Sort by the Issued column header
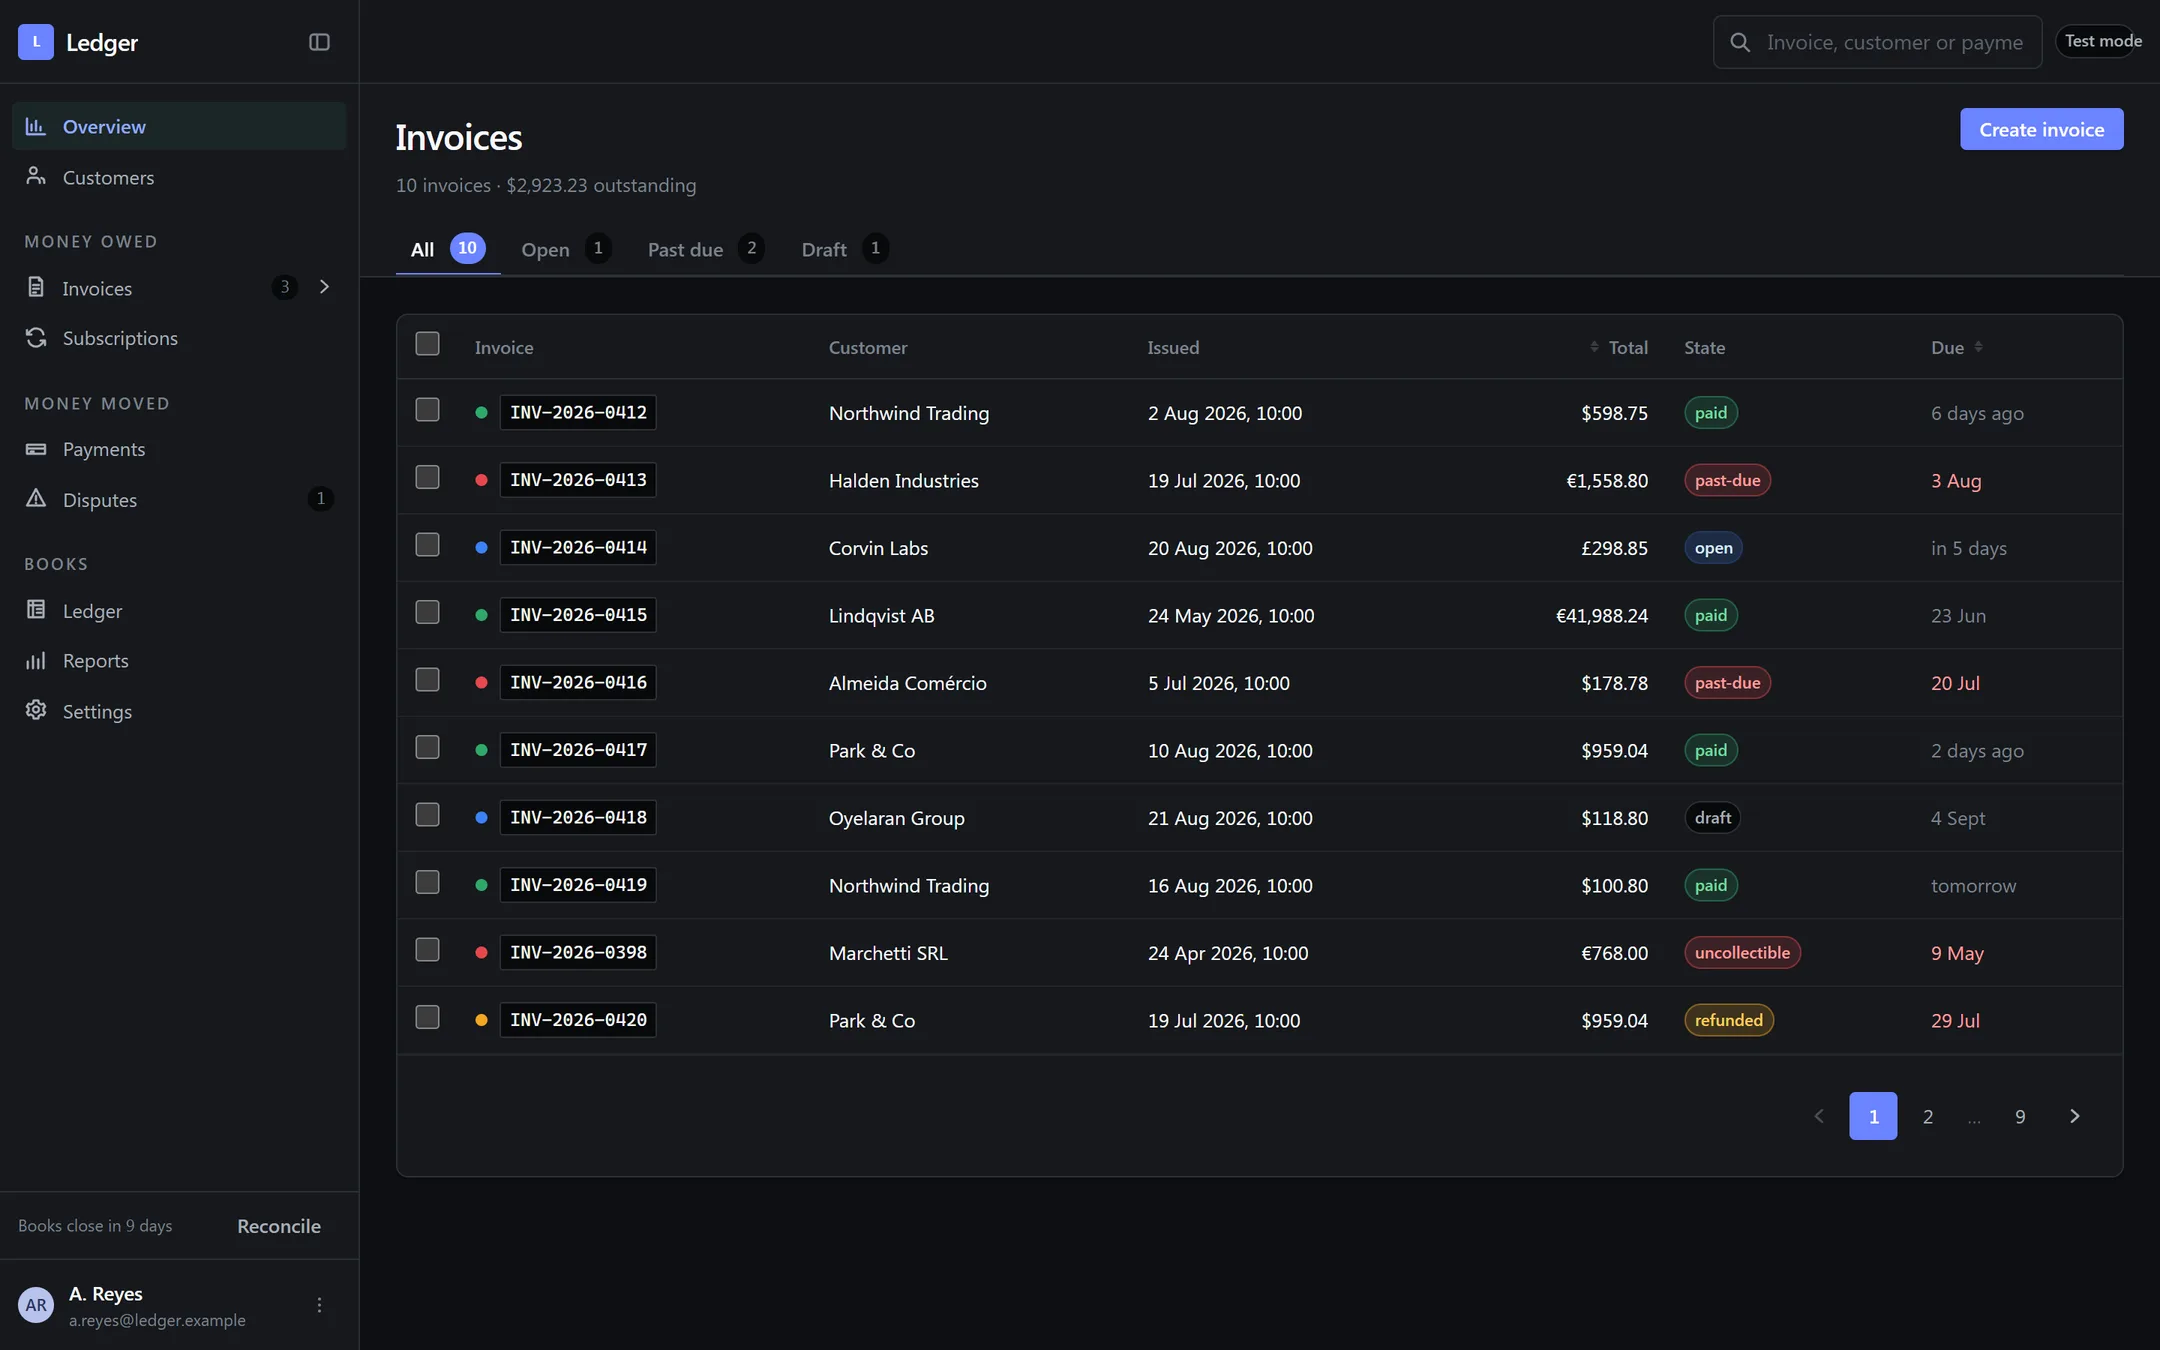This screenshot has height=1350, width=2160. click(x=1173, y=347)
